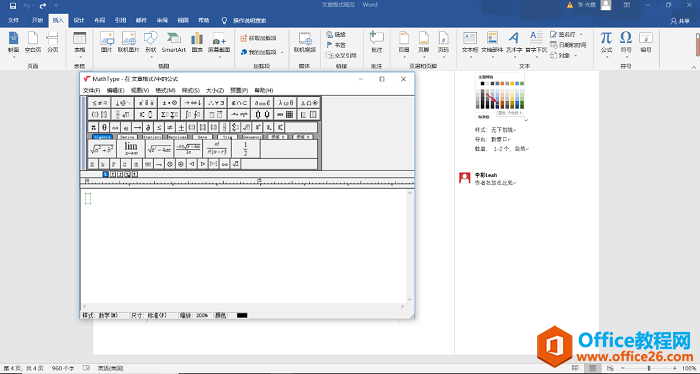This screenshot has width=700, height=374.
Task: Expand the Text Box (文本框) dropdown
Action: pyautogui.click(x=470, y=57)
